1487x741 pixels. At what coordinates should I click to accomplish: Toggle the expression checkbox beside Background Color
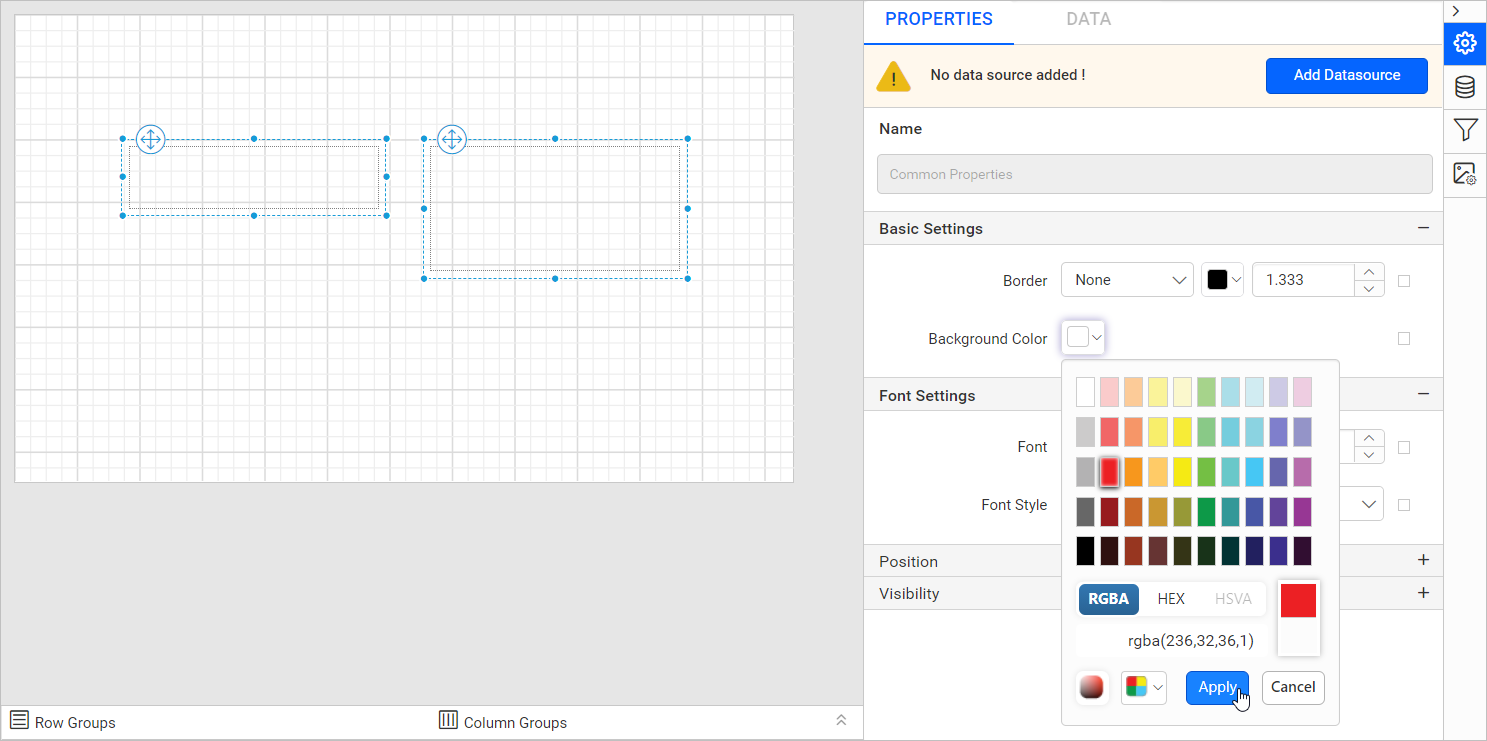click(1404, 338)
